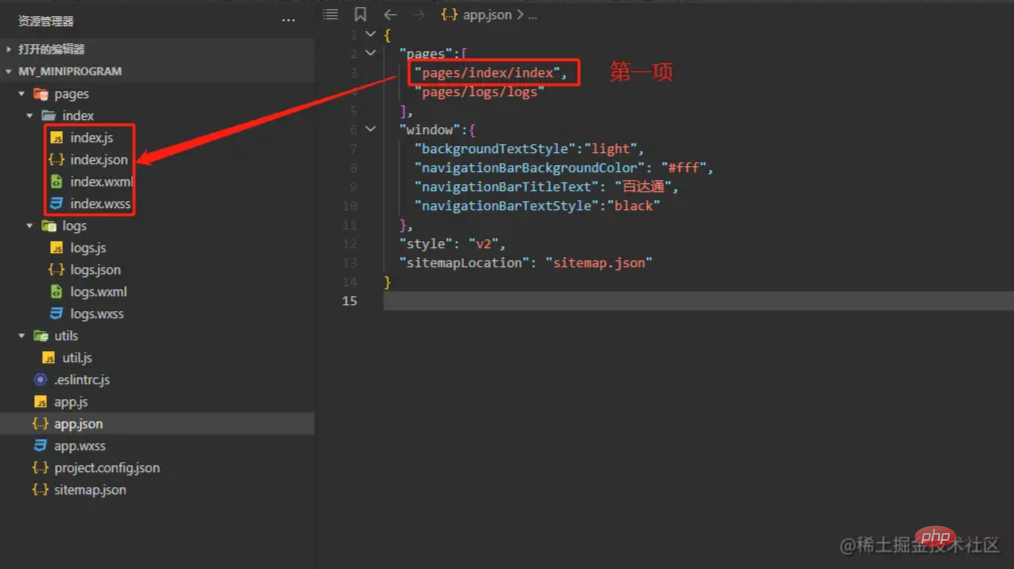
Task: Click the logs.js file icon
Action: (56, 248)
